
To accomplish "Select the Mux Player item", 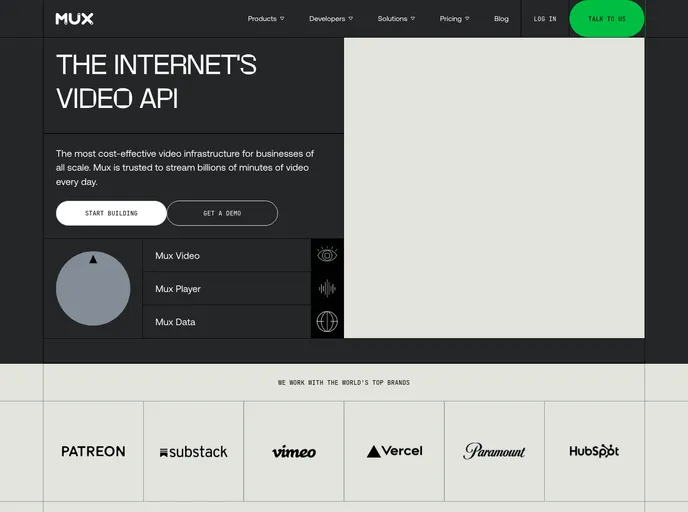I will pyautogui.click(x=227, y=289).
